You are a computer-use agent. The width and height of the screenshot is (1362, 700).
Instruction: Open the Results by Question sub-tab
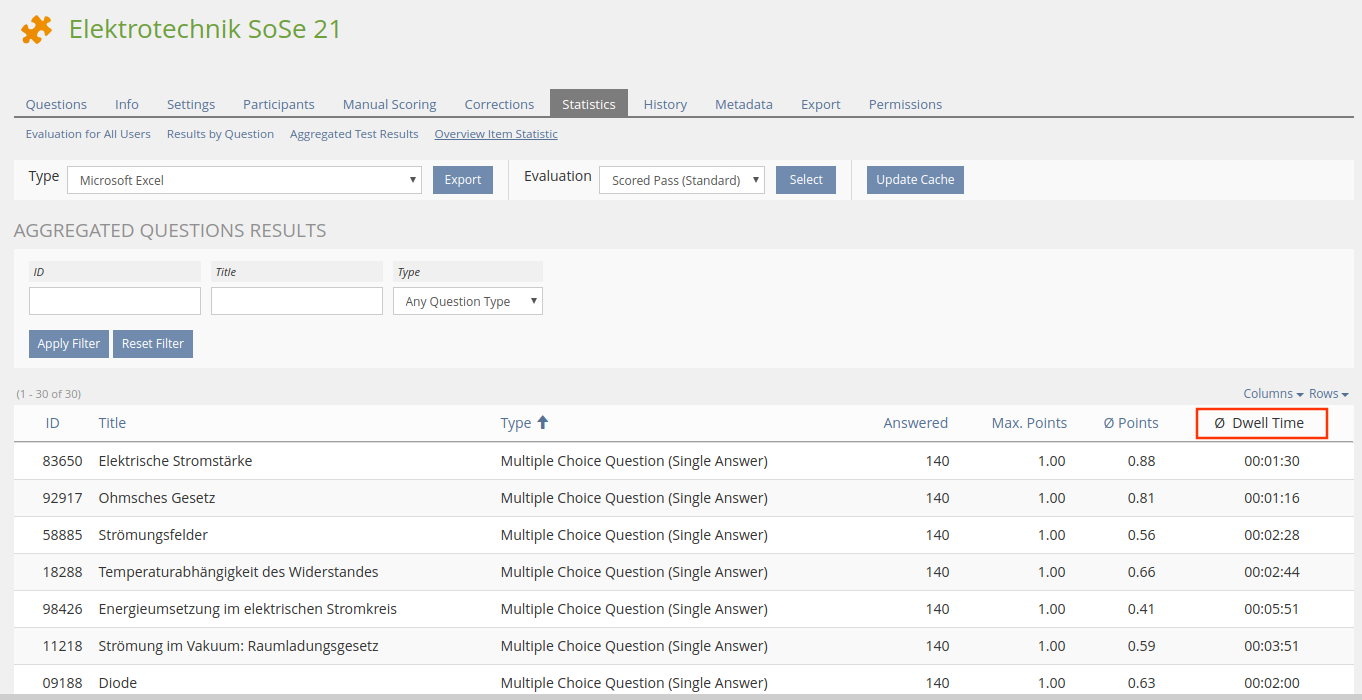pos(220,134)
